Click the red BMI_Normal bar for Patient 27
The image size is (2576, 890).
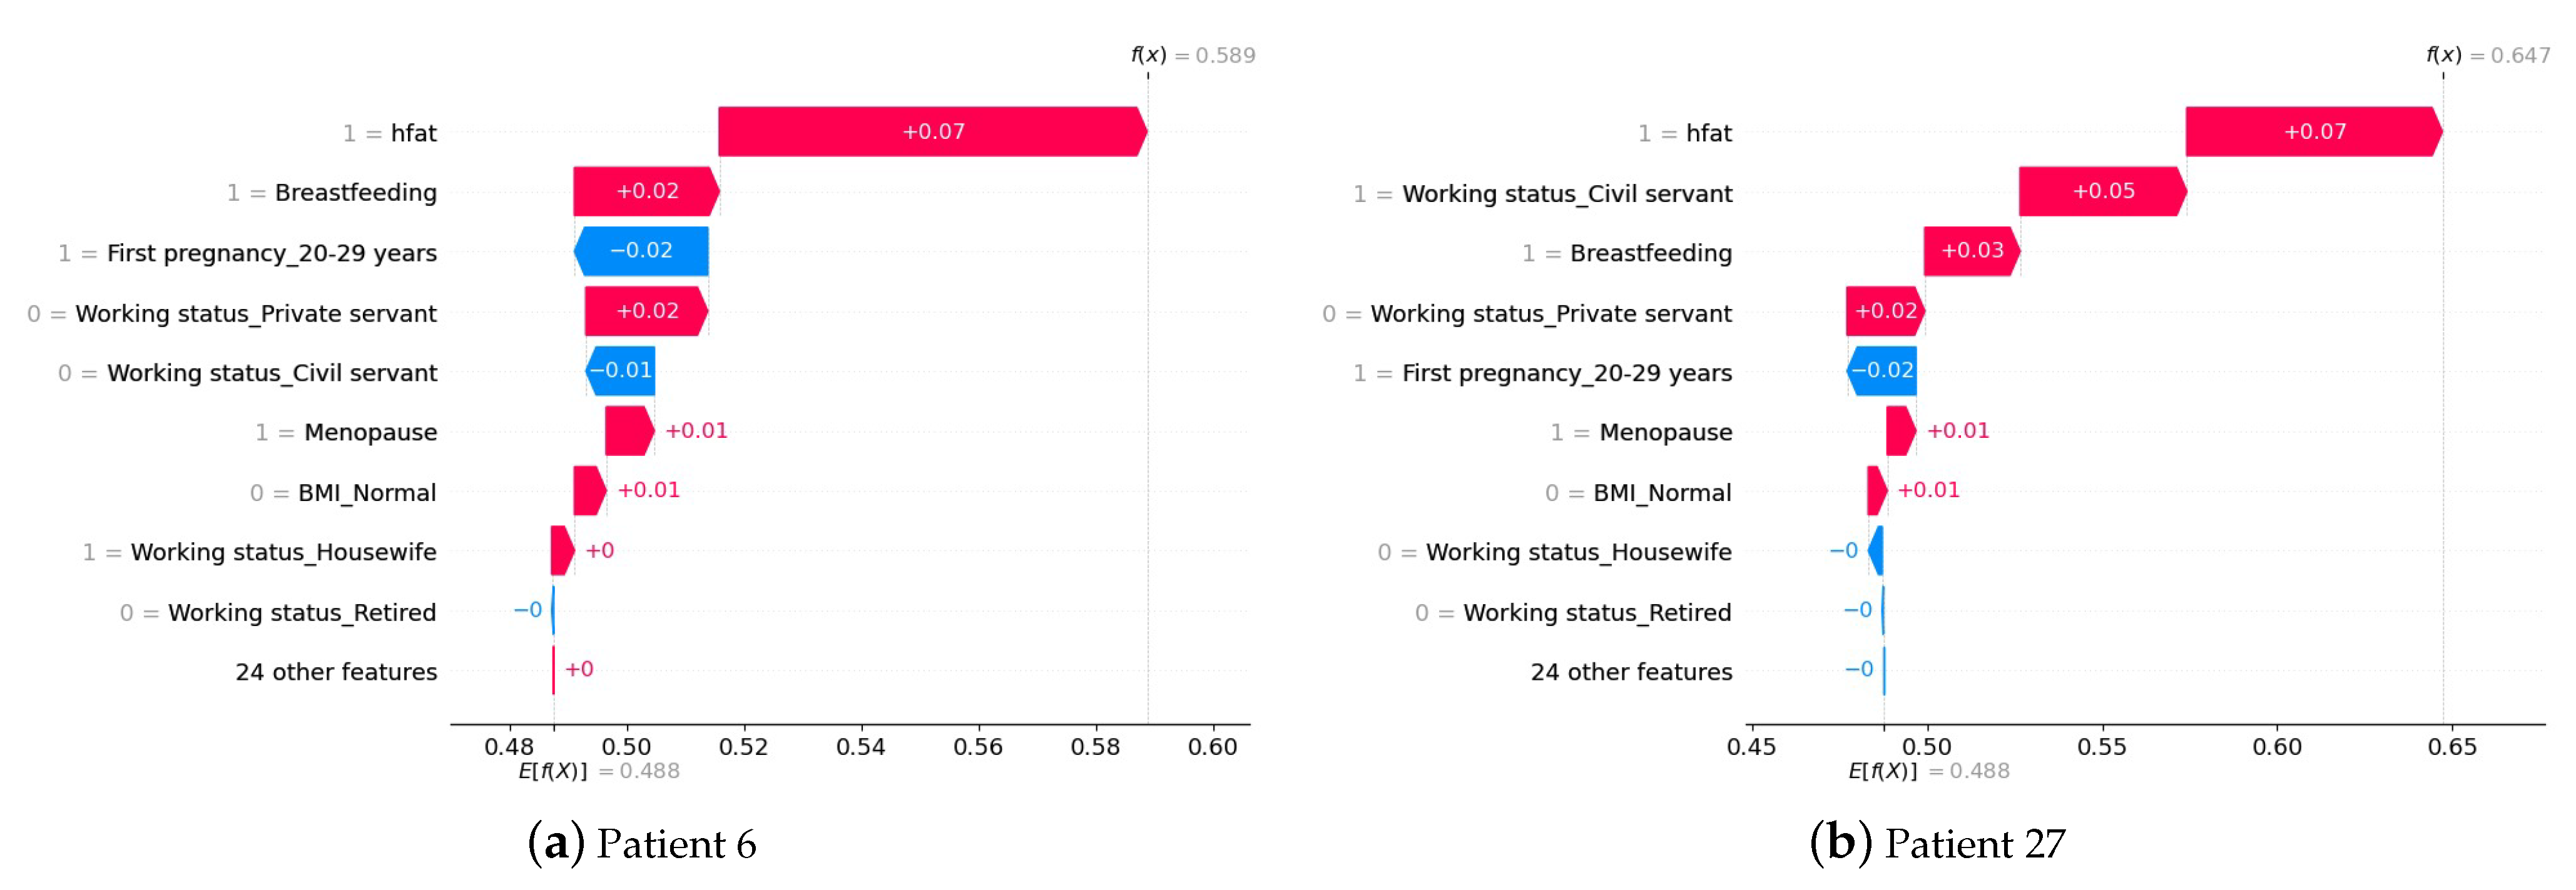1876,491
